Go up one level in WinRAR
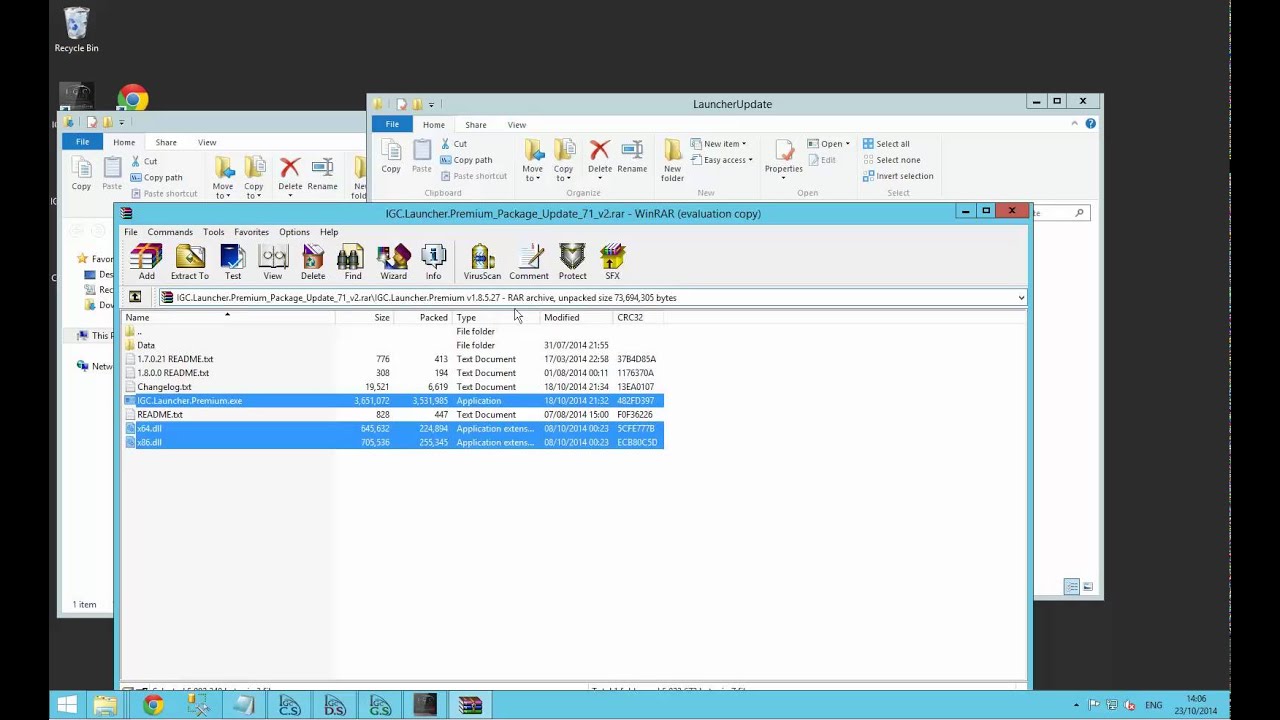1280x720 pixels. click(x=135, y=297)
